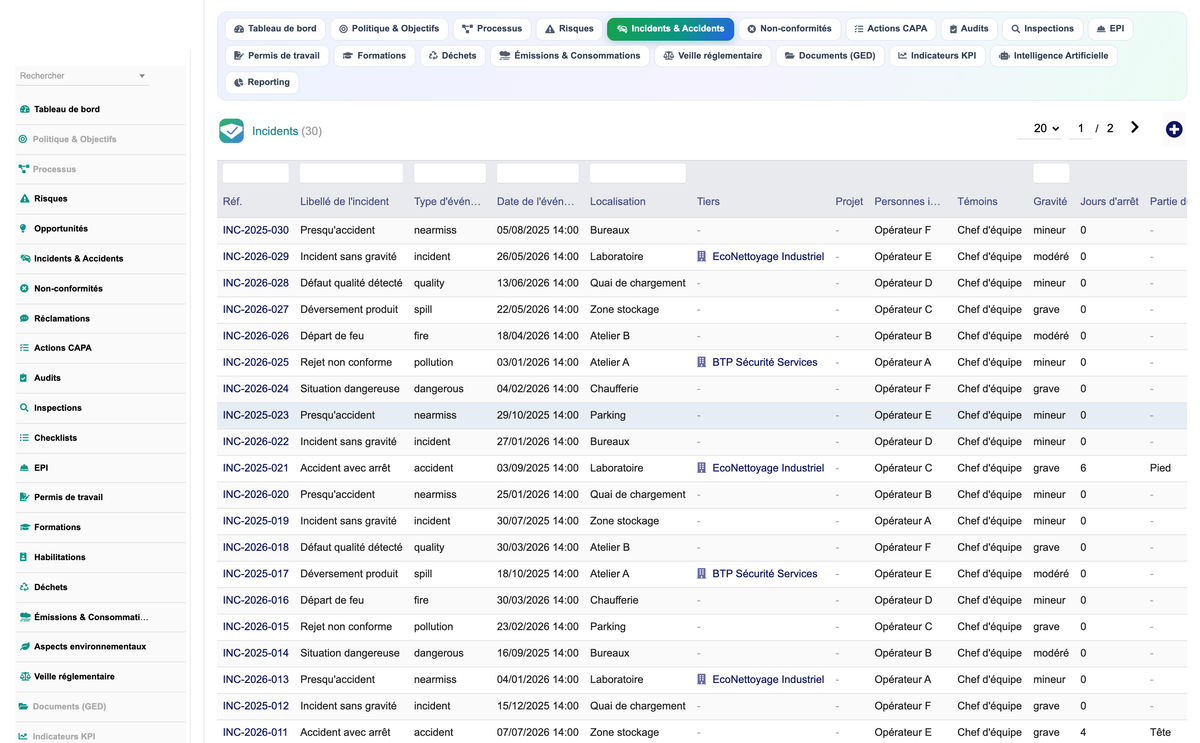
Task: Open EcoNettoyage Industriel link in INC-2026-013 row
Action: pos(768,680)
